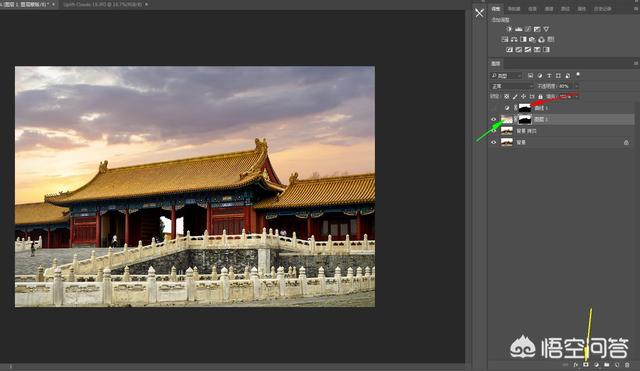640x371 pixels.
Task: Select the Background layer thumbnail
Action: (507, 142)
